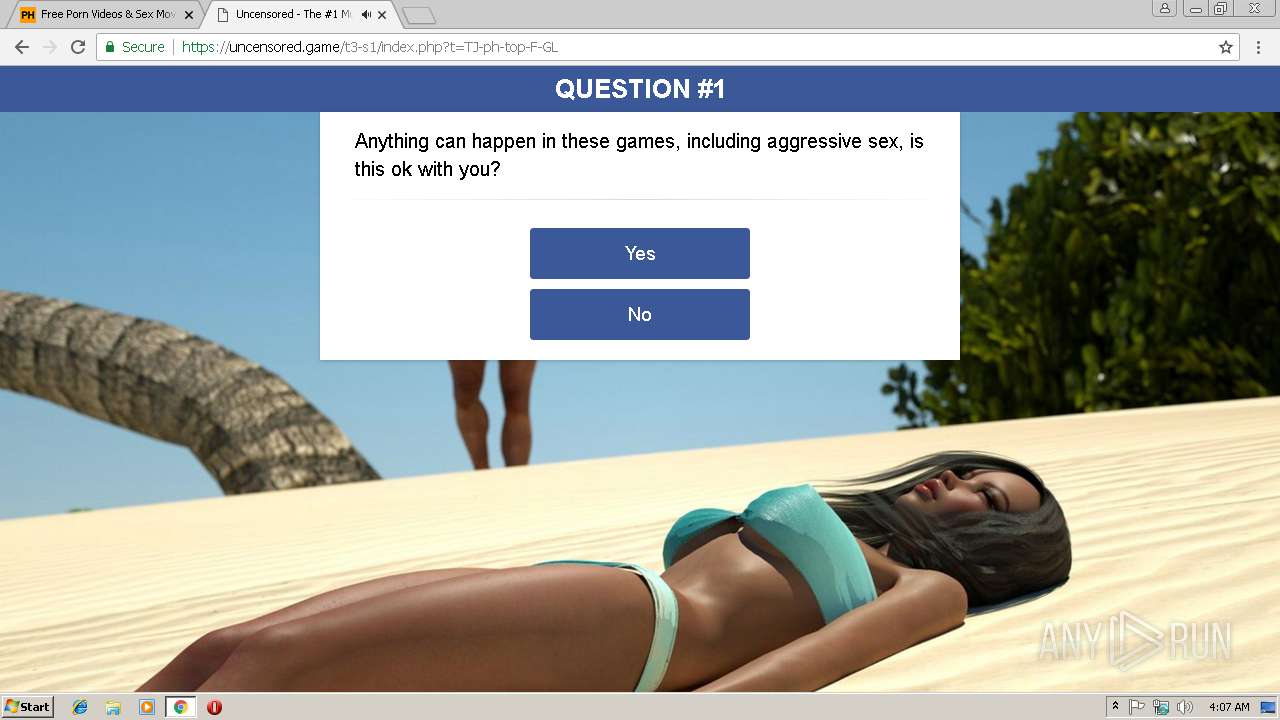
Task: Open Windows Media Player from the taskbar
Action: pyautogui.click(x=147, y=707)
